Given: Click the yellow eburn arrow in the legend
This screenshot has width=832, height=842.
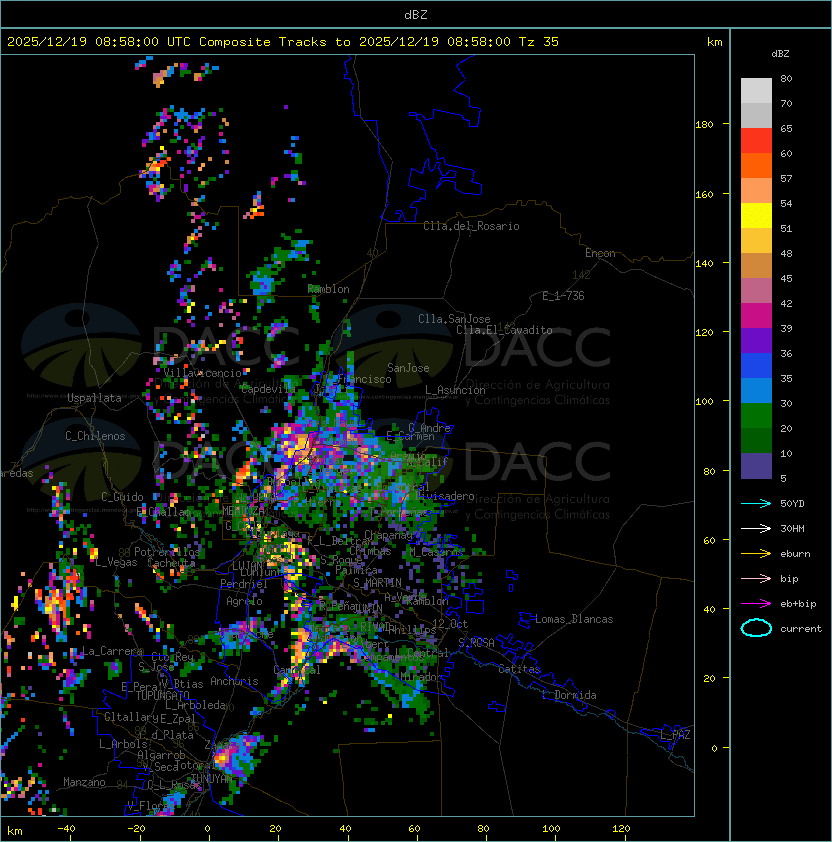Looking at the screenshot, I should 756,554.
